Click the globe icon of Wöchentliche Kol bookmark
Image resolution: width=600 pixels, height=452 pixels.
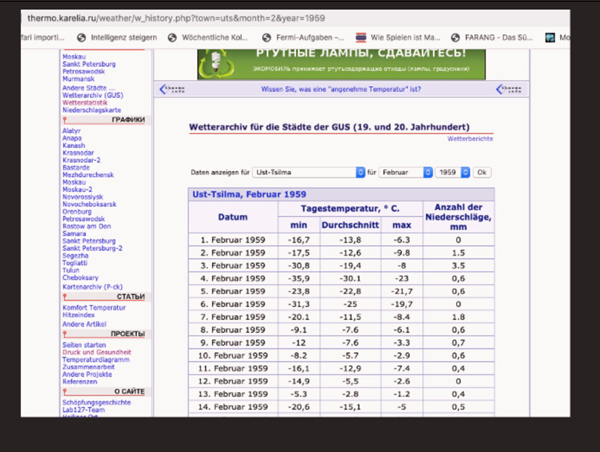coord(173,38)
